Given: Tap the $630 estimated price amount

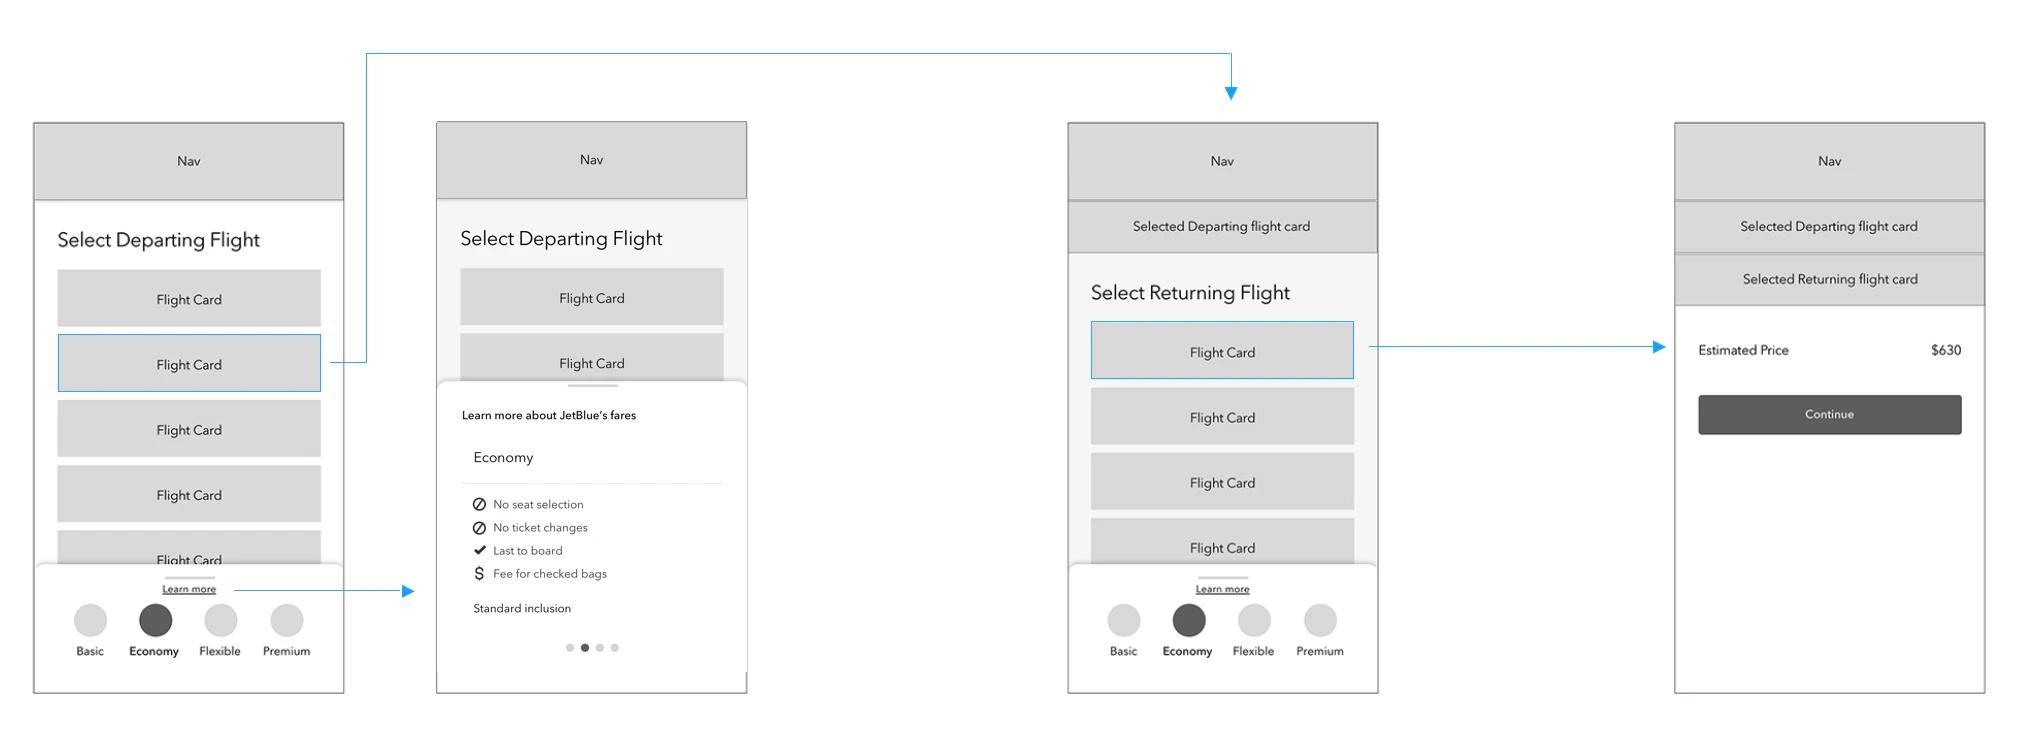Looking at the screenshot, I should pos(1945,351).
